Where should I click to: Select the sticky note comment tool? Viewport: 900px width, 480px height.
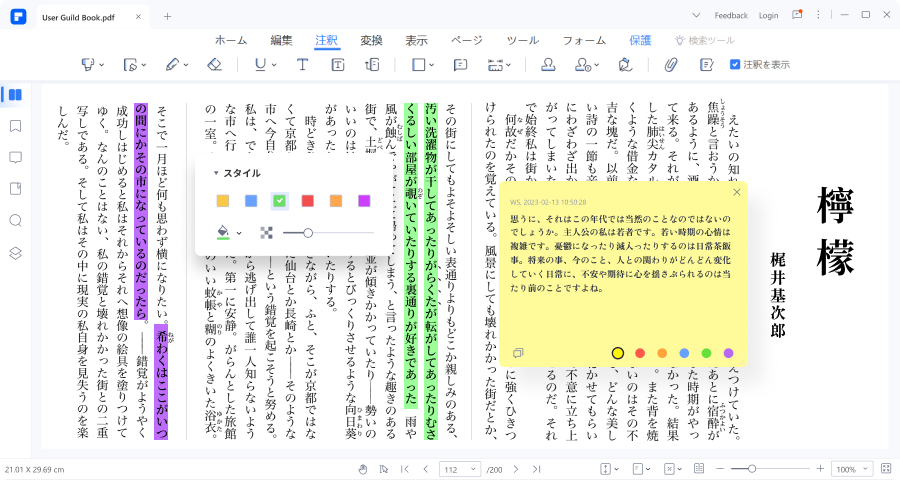460,65
